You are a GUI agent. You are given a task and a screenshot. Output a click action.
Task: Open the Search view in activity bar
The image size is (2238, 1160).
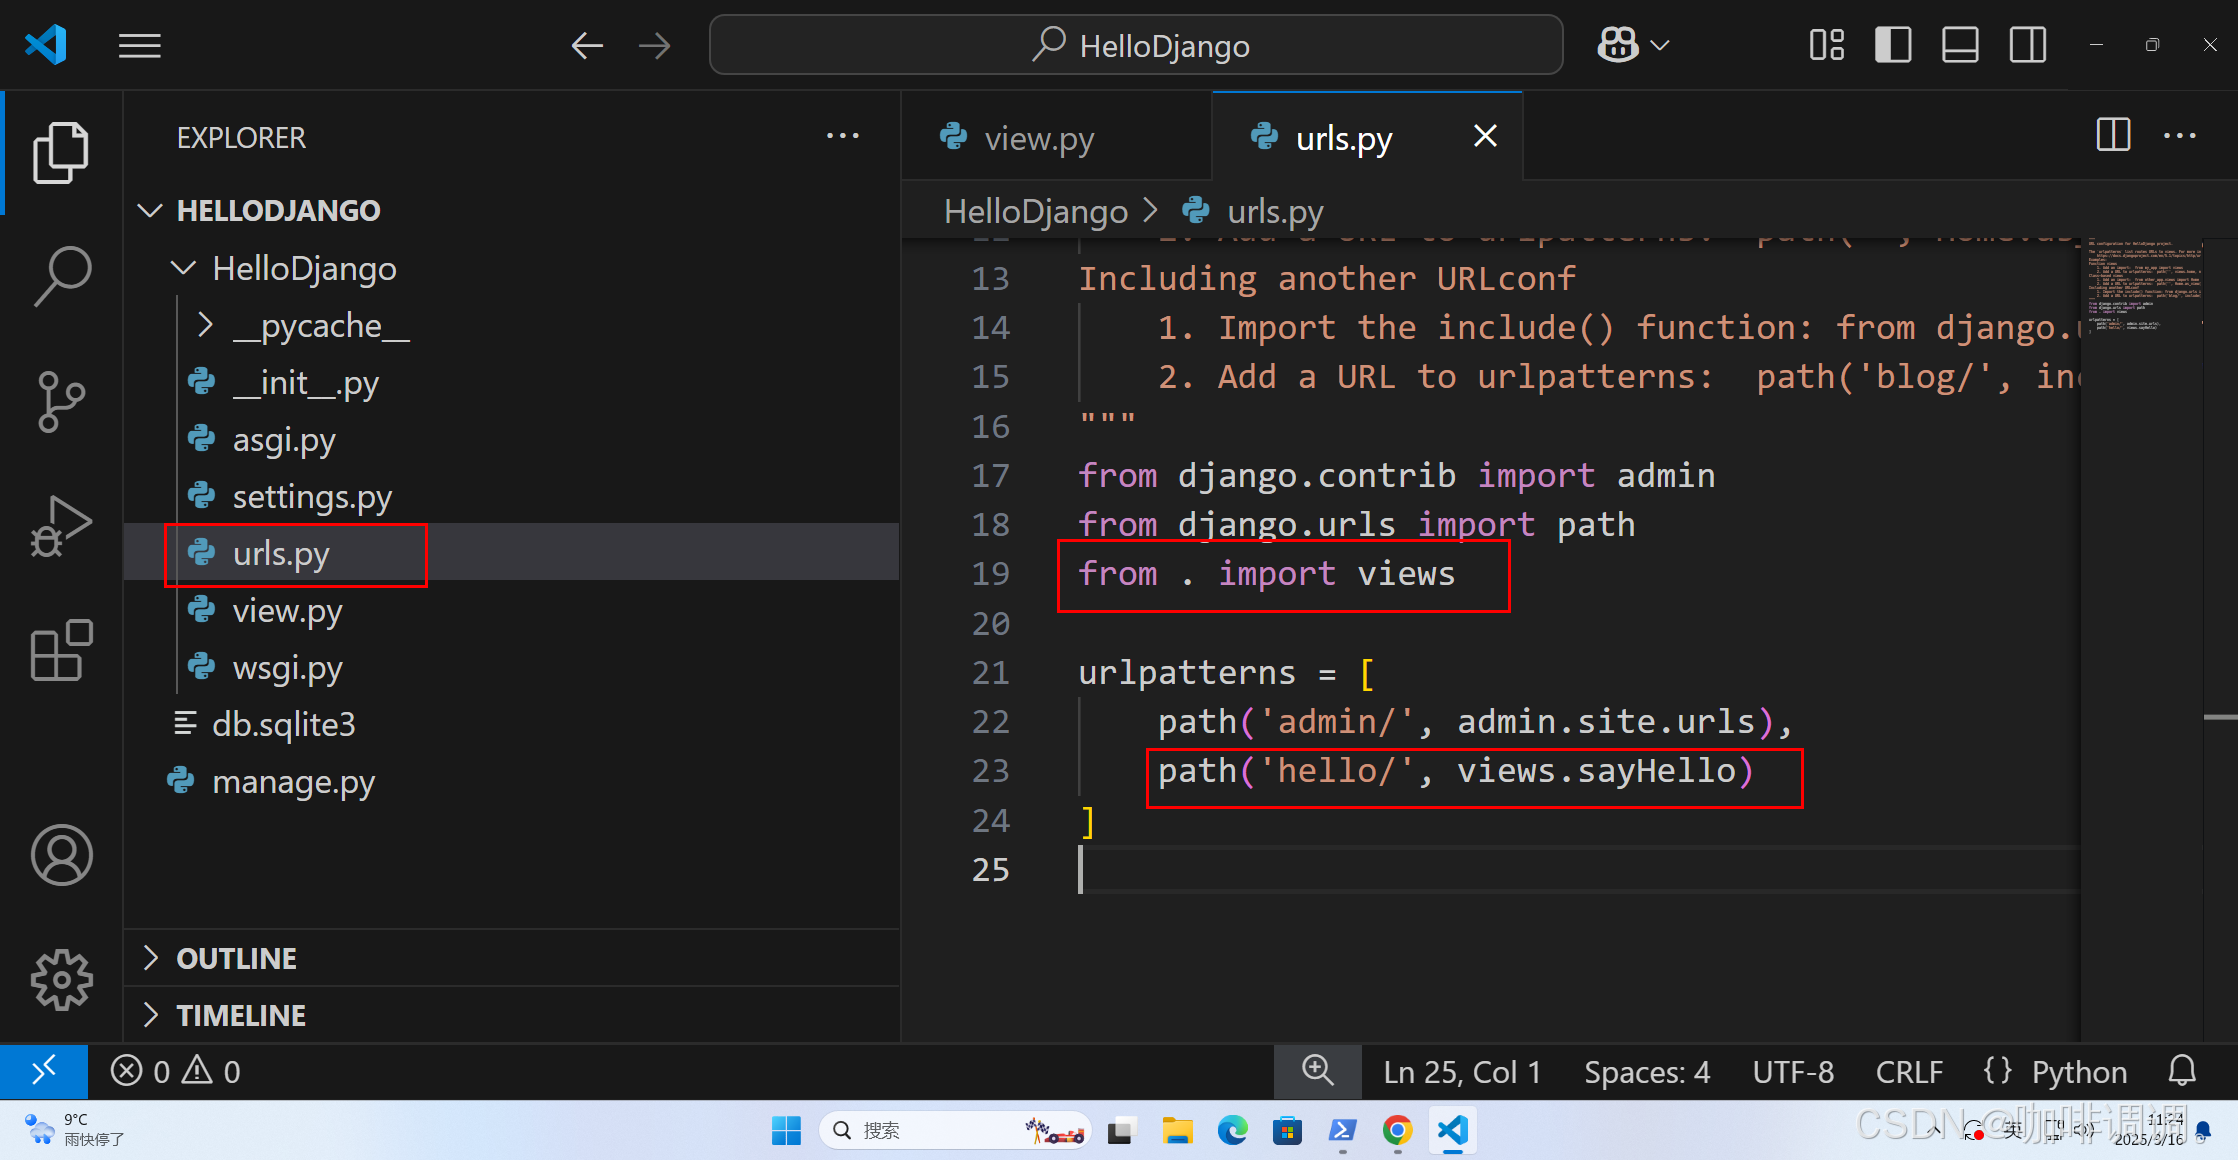tap(62, 277)
